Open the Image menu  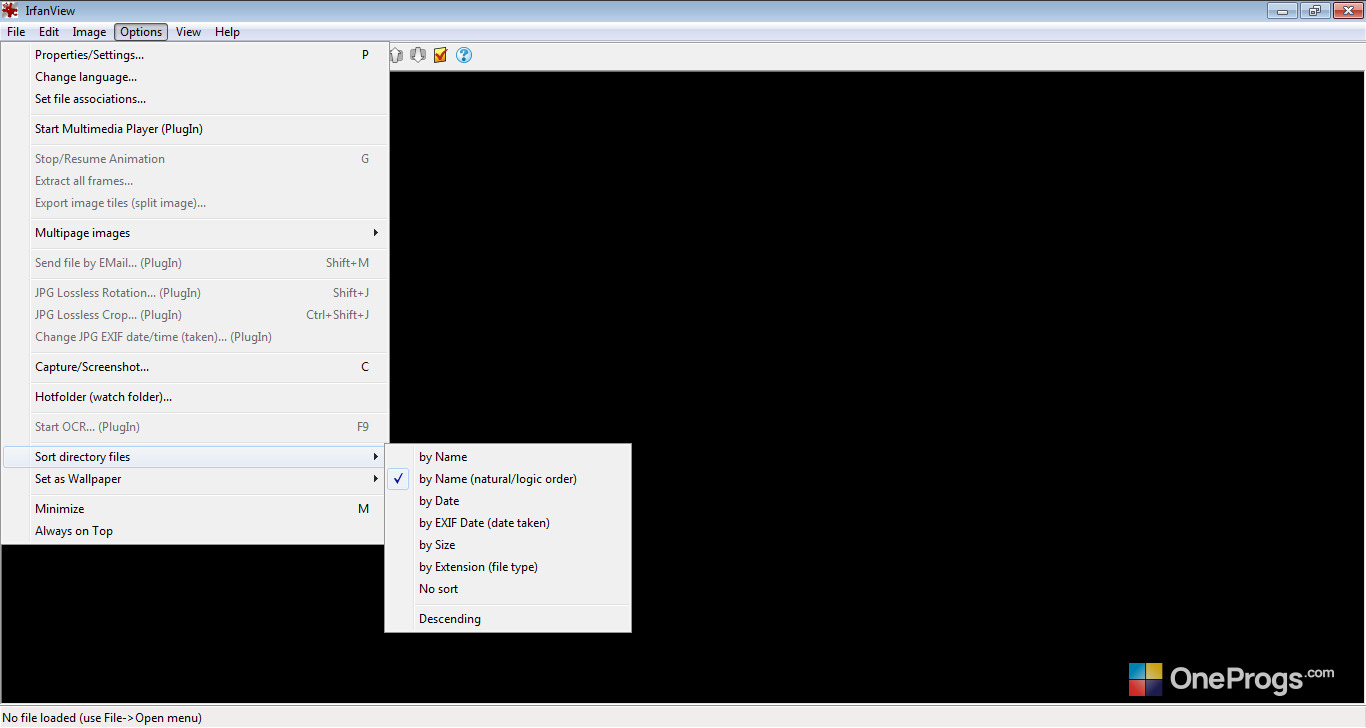[x=89, y=32]
